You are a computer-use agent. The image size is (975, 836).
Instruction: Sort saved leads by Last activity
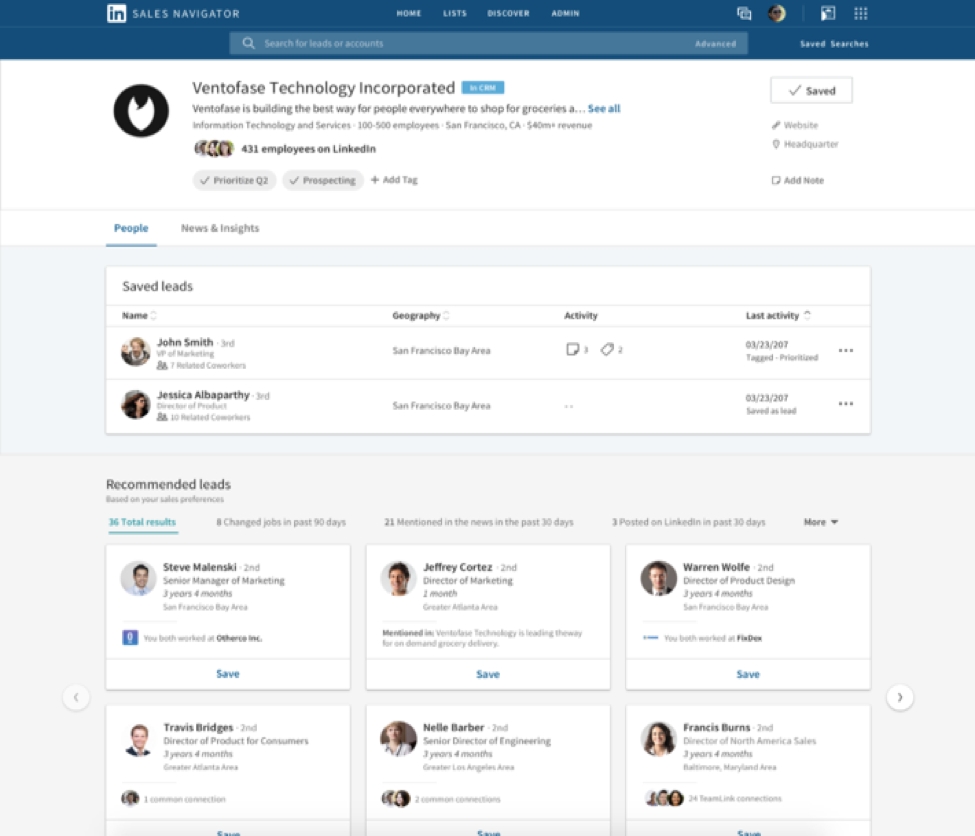[778, 316]
